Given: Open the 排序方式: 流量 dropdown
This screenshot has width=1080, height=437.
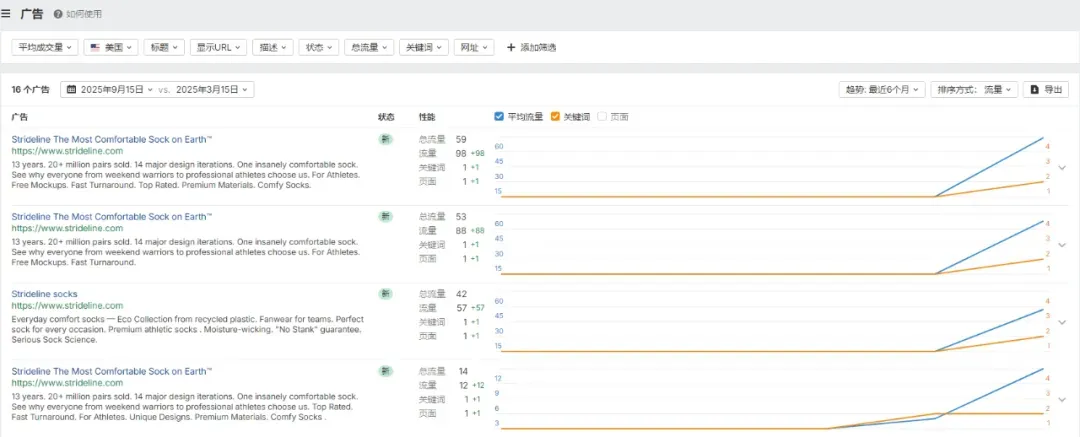Looking at the screenshot, I should click(974, 90).
